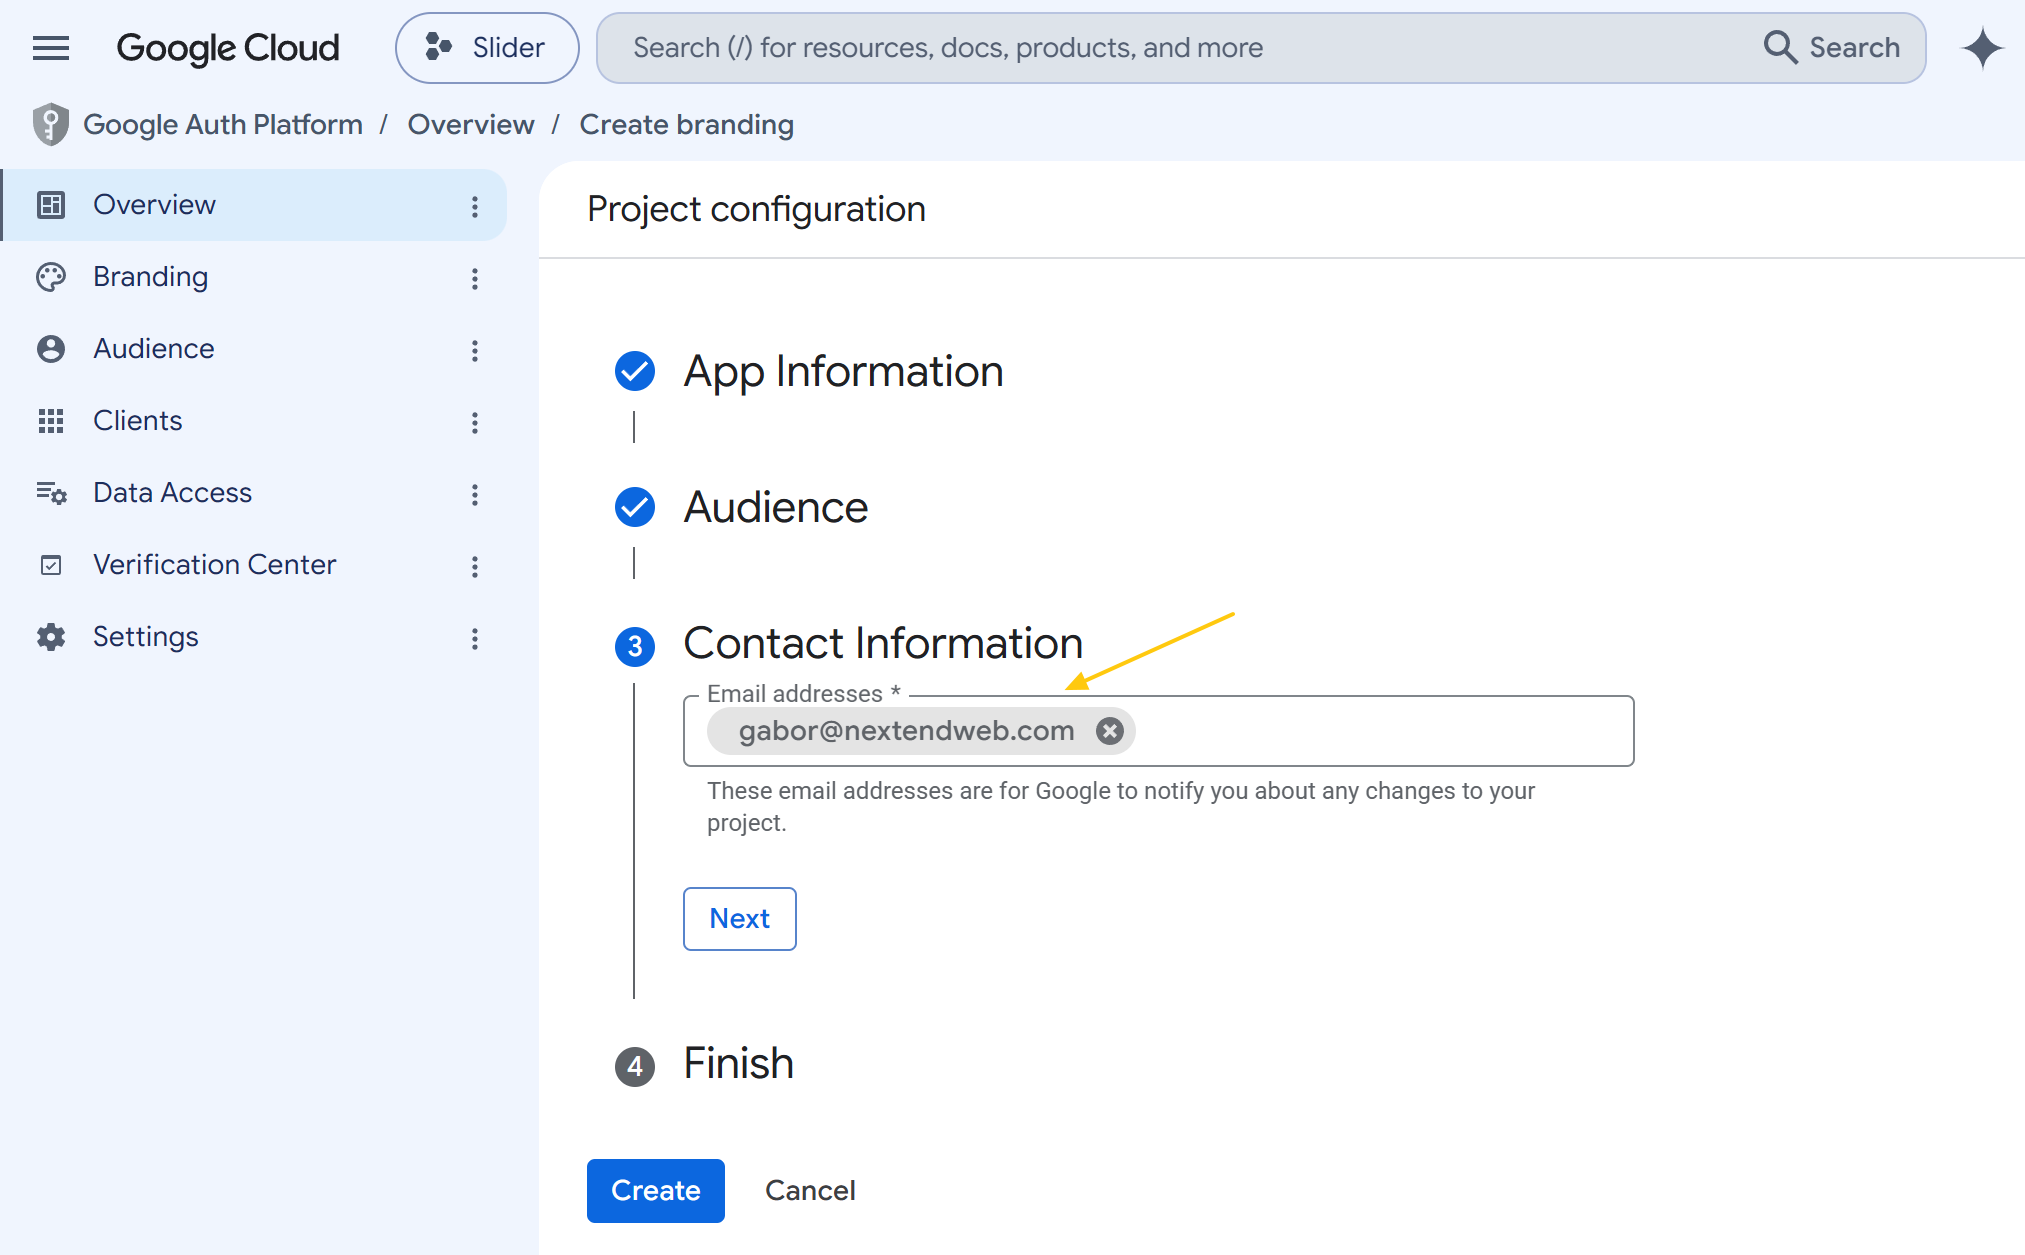
Task: Open more options for Clients
Action: (x=475, y=423)
